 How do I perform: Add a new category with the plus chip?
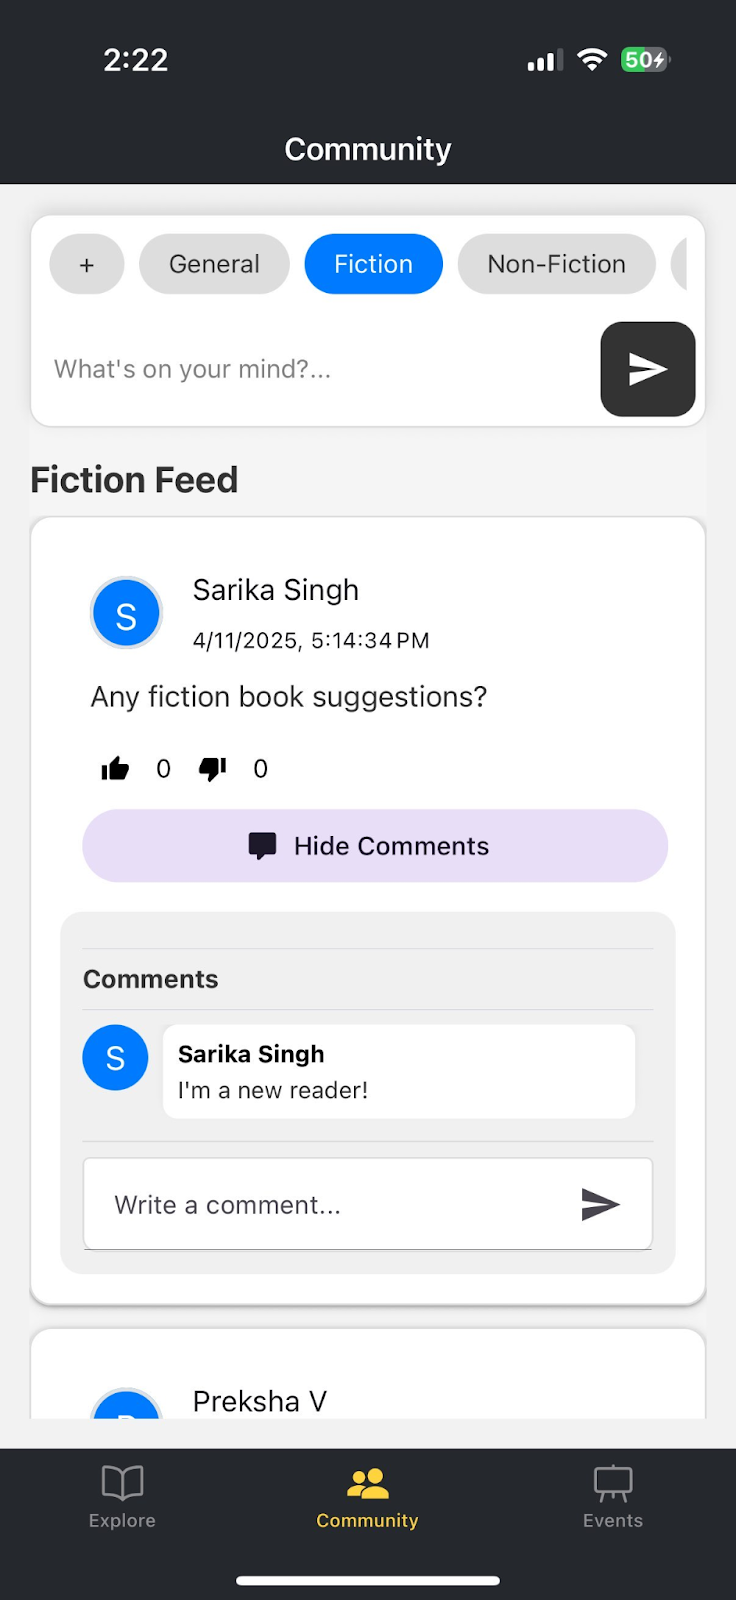click(x=87, y=264)
